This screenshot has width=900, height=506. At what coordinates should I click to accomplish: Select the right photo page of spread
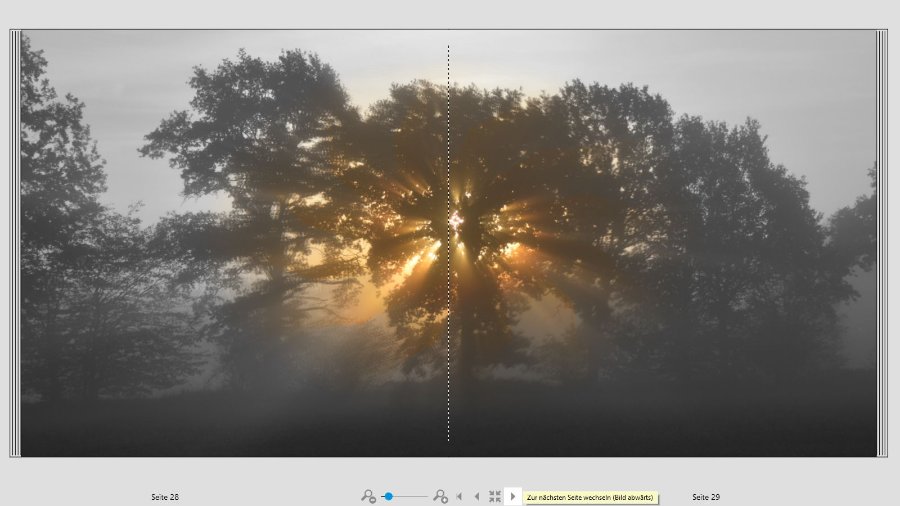(662, 243)
